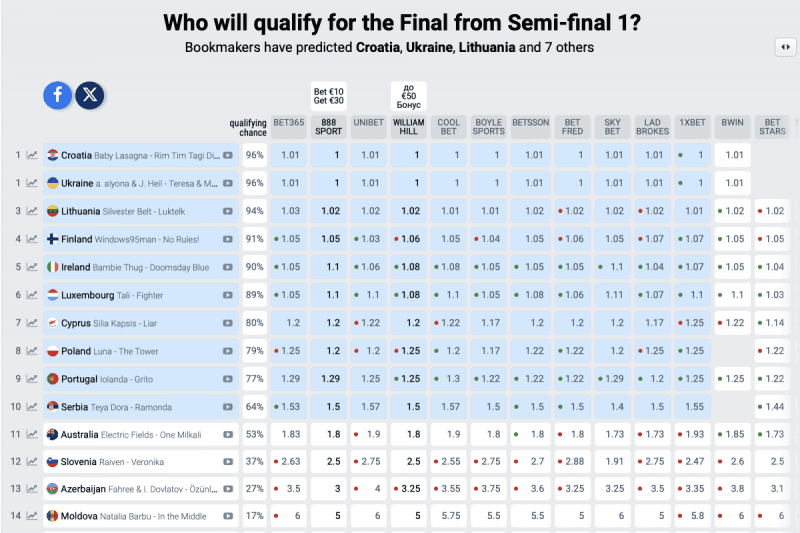Select the WILLIAM HILL column header
The width and height of the screenshot is (800, 533).
pos(409,126)
